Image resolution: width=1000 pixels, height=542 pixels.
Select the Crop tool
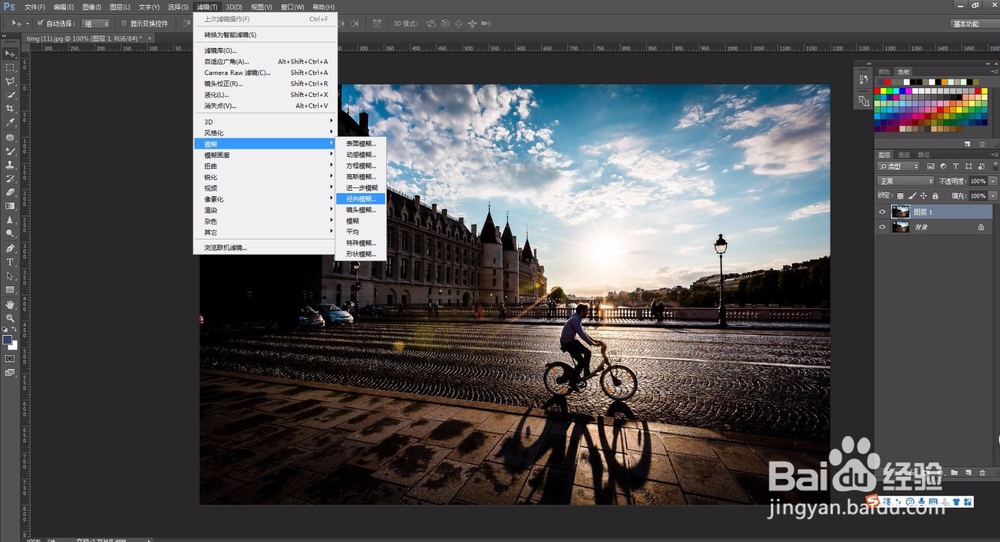(10, 109)
